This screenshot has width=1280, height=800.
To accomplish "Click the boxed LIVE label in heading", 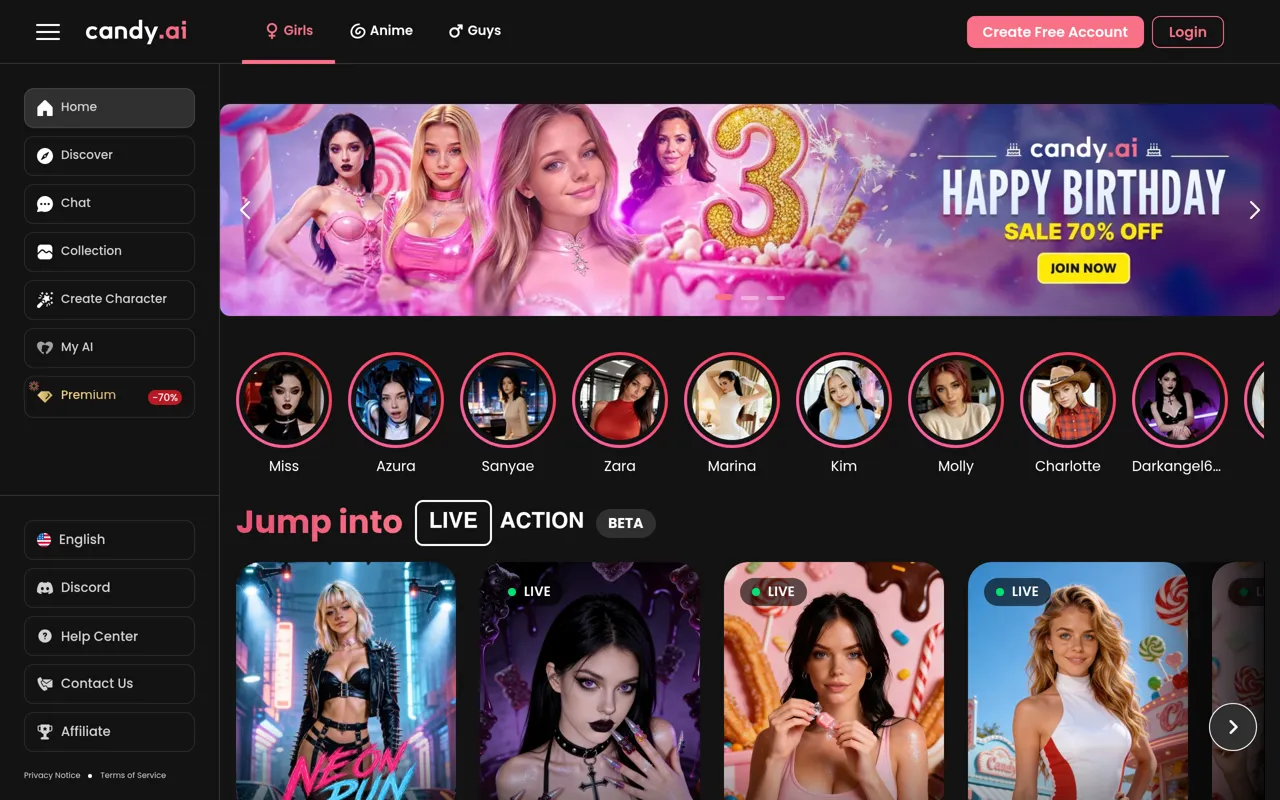I will [x=453, y=522].
